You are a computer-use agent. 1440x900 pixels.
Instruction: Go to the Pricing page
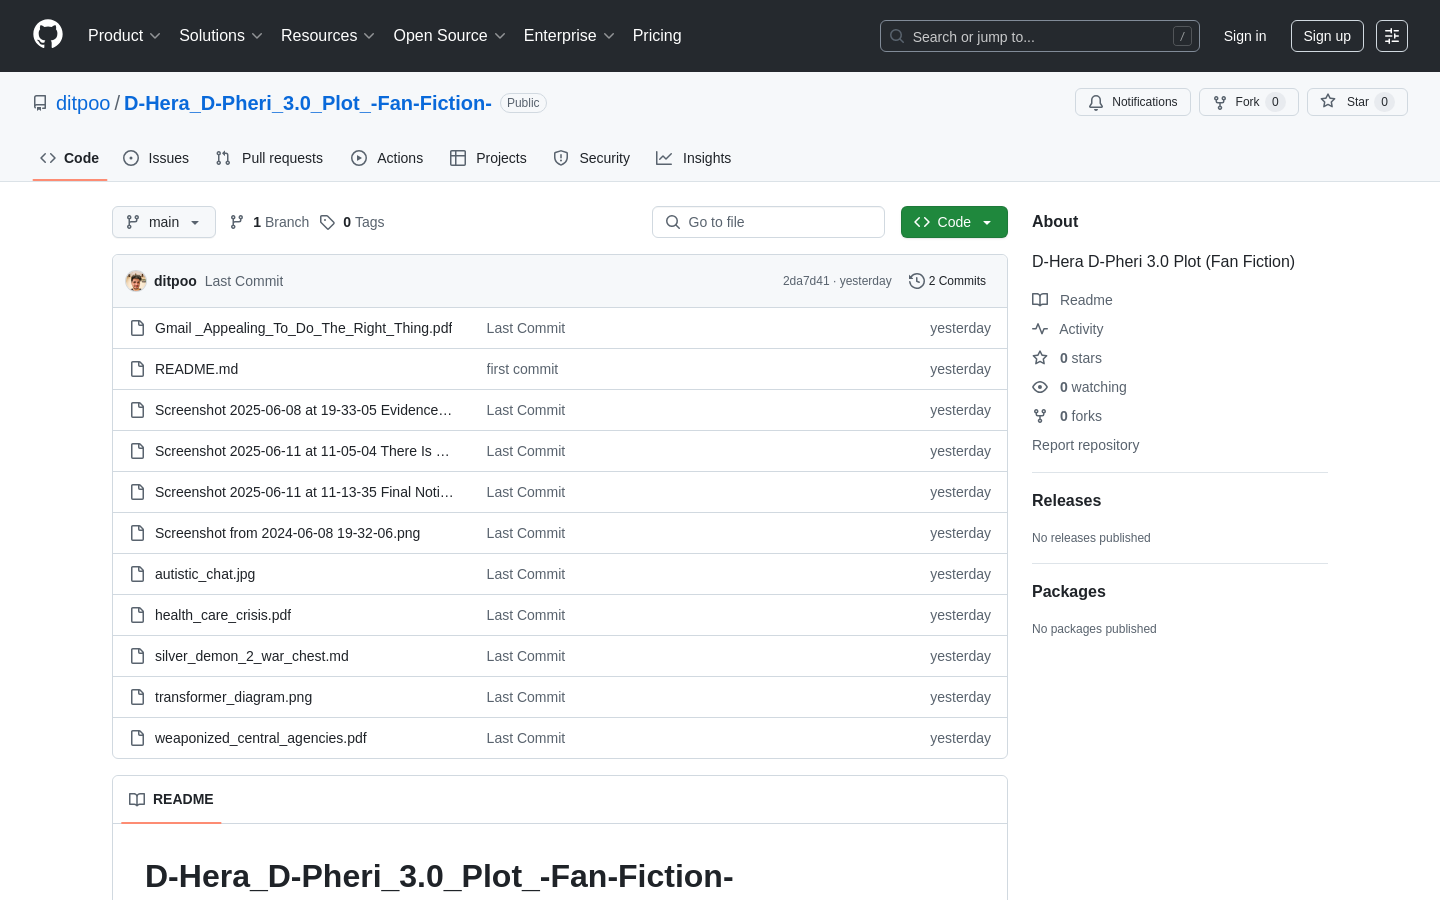pos(657,36)
